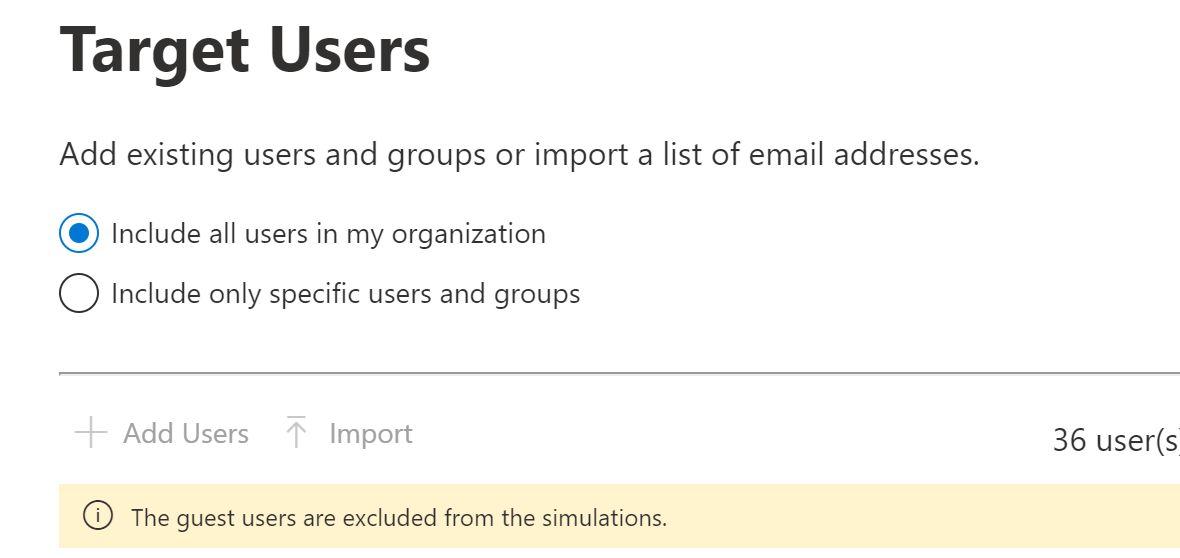Image resolution: width=1180 pixels, height=558 pixels.
Task: Click the horizontal divider line above Add Users
Action: (x=619, y=373)
